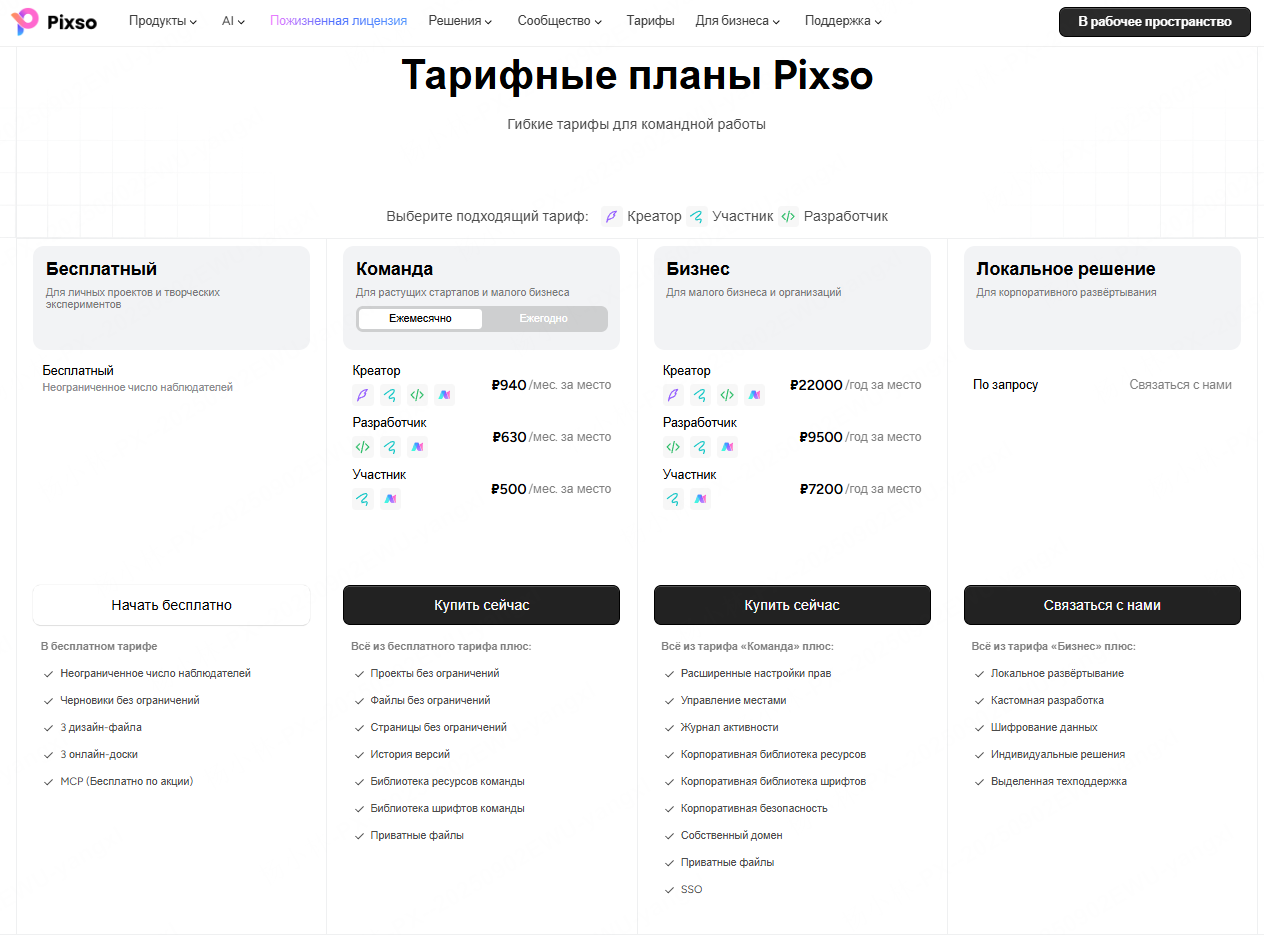Click teal squiggle icon in Бизнес Креатор row
Screen dimensions: 1264x935
click(x=700, y=394)
